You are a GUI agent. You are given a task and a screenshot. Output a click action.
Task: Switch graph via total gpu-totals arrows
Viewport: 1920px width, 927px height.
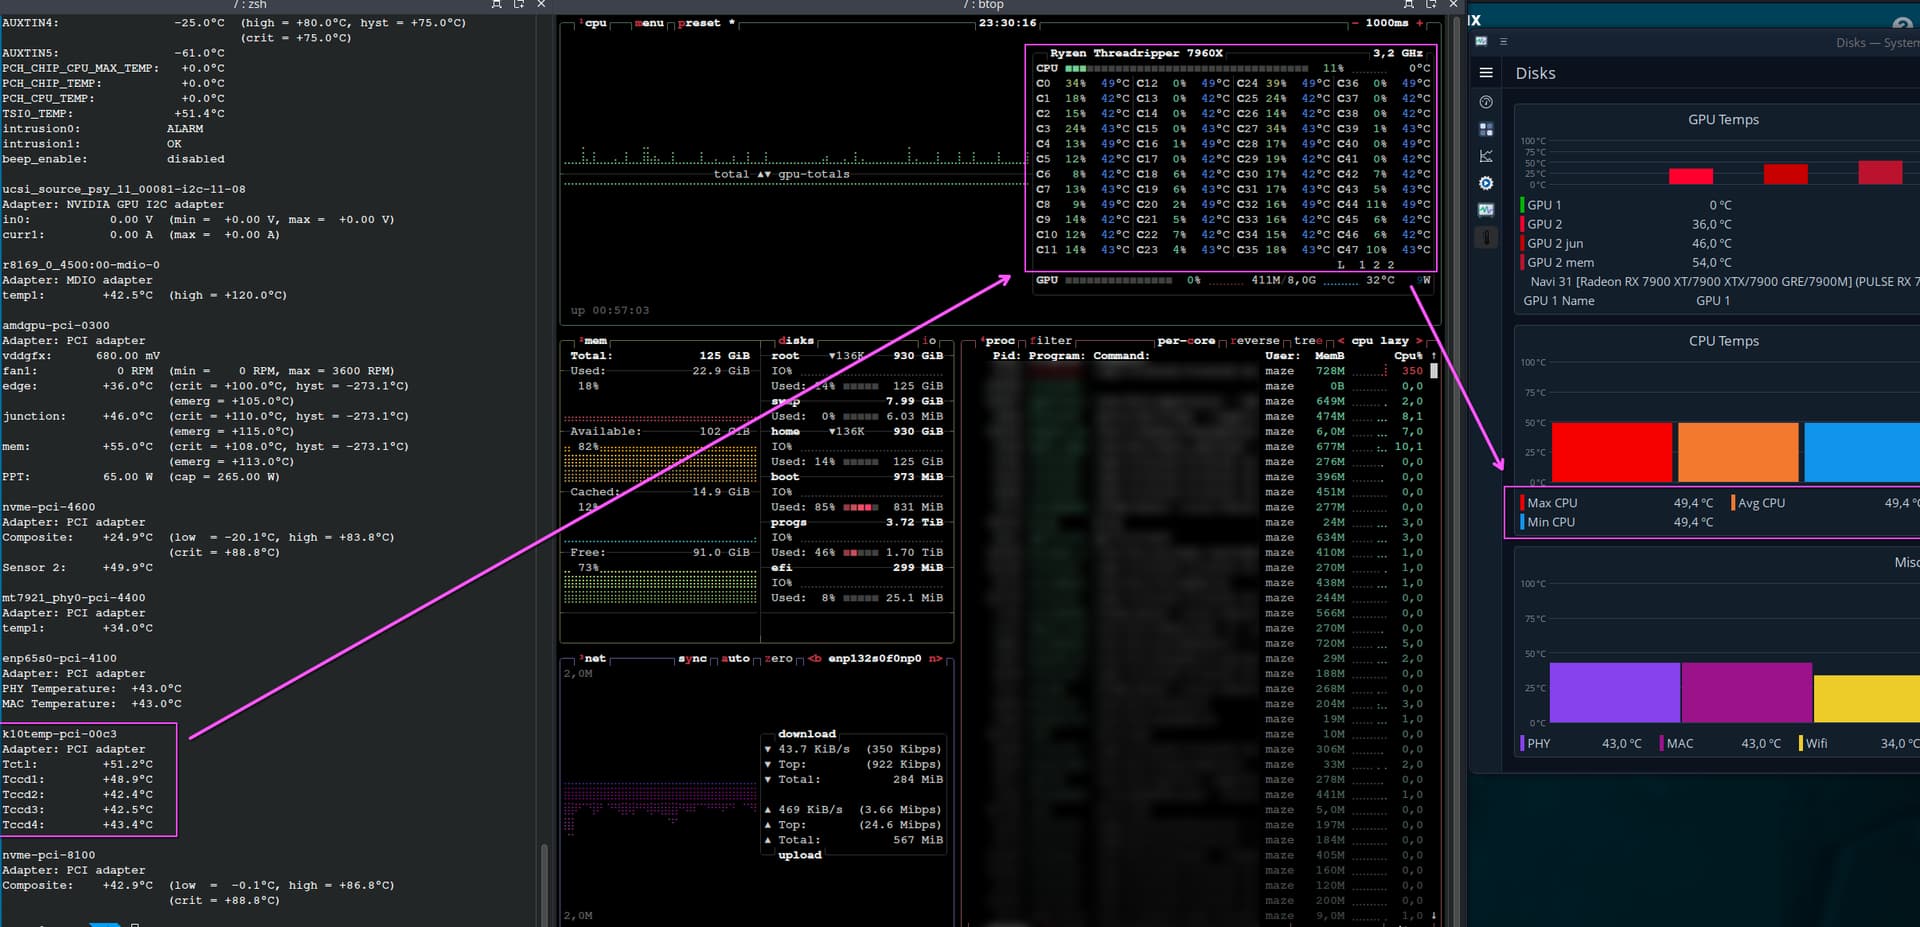point(764,174)
